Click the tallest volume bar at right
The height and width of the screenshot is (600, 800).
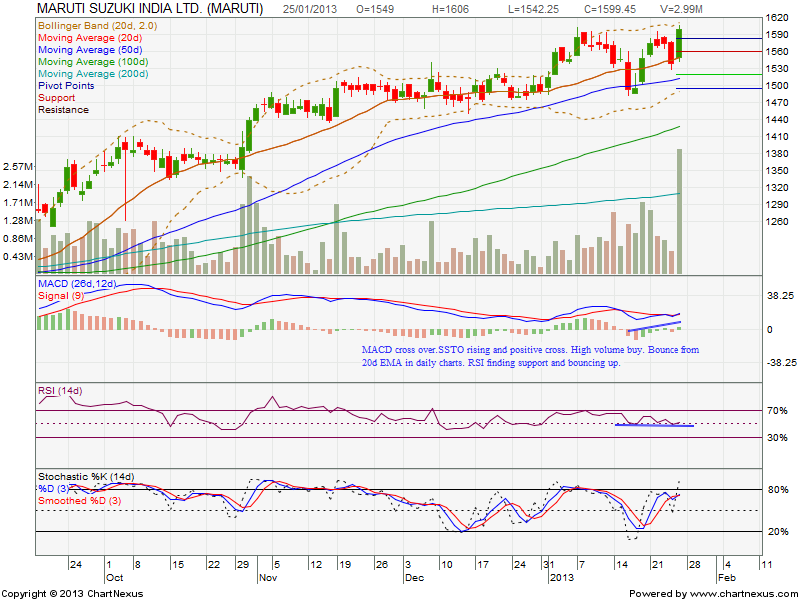click(680, 211)
